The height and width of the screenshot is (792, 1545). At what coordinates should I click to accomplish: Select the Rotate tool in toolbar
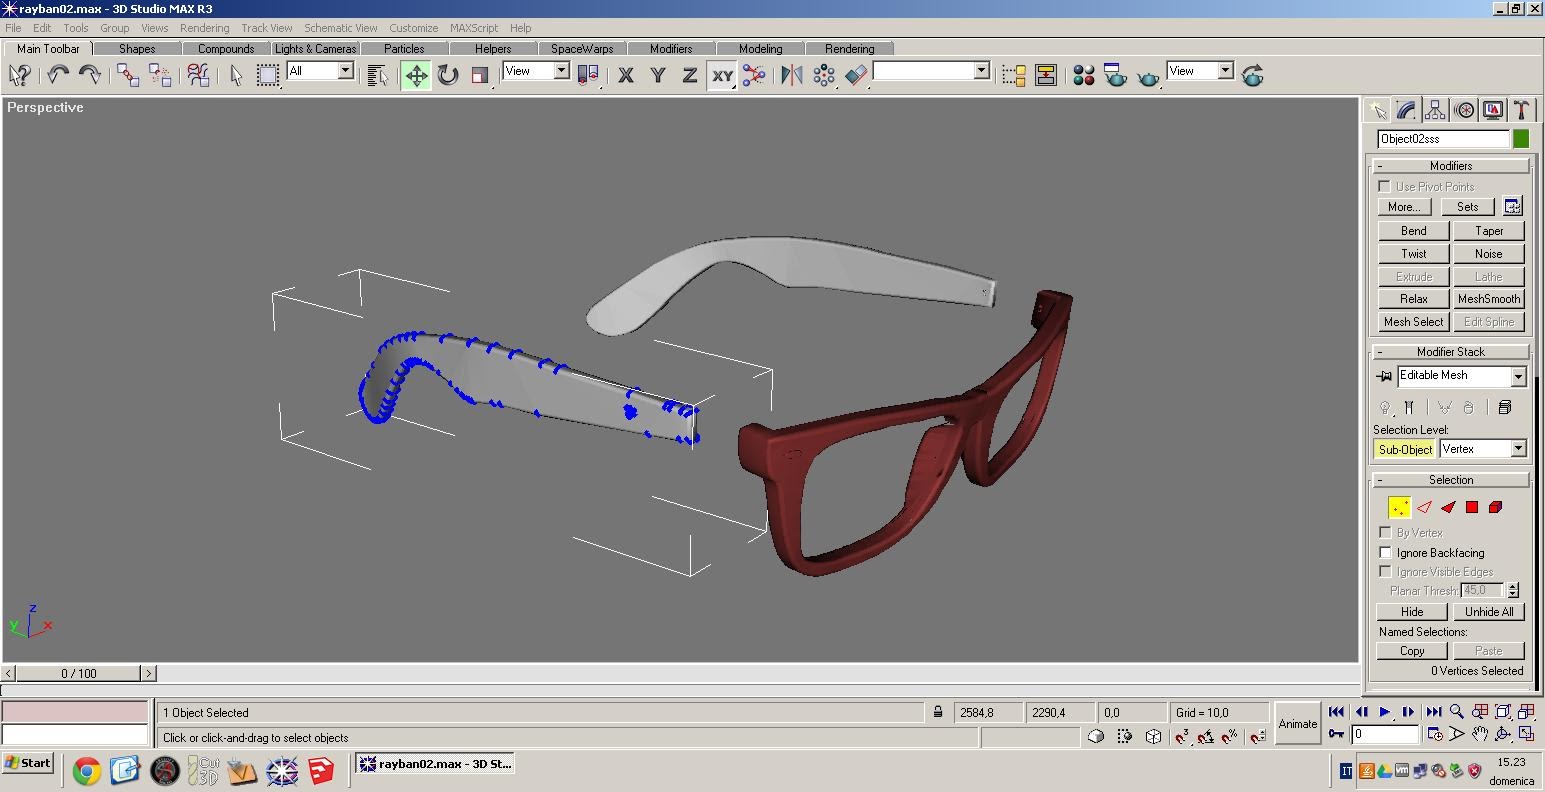coord(448,75)
